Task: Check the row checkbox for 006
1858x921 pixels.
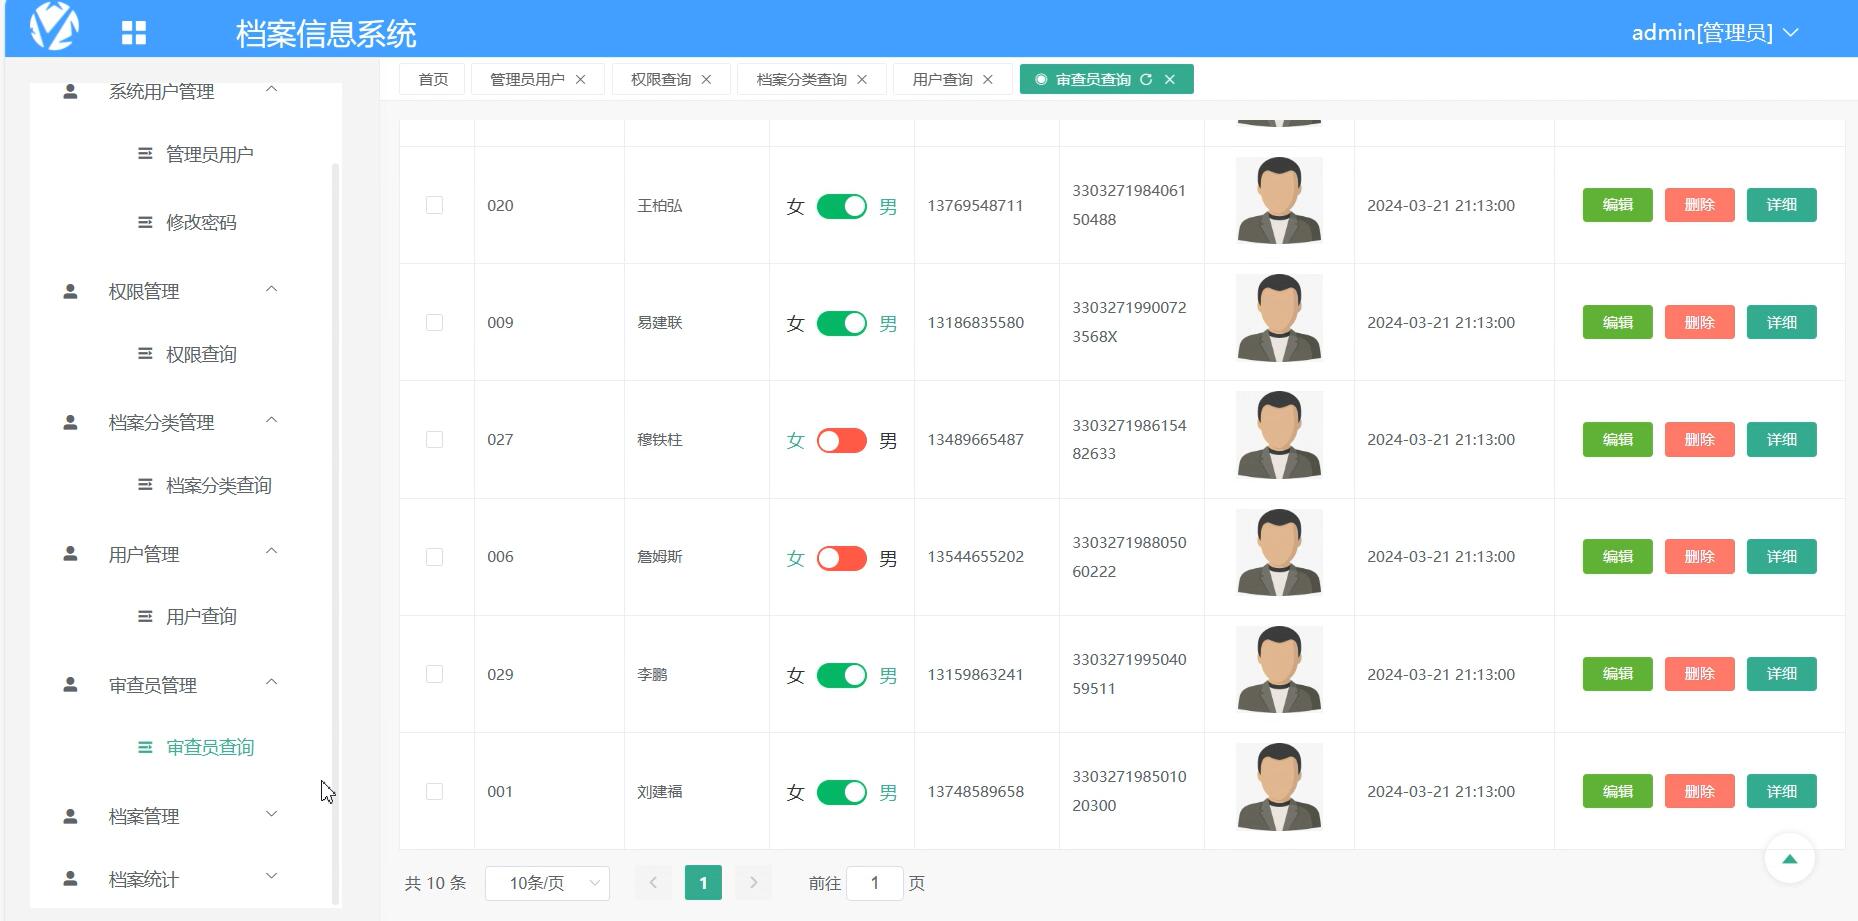Action: point(434,556)
